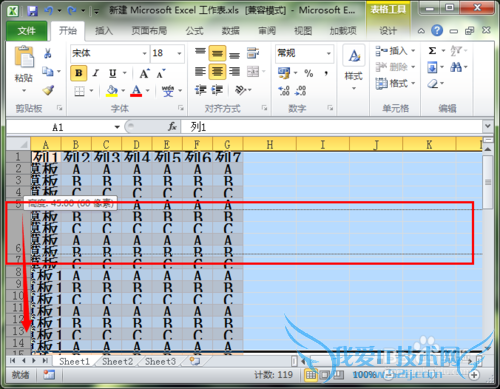The width and height of the screenshot is (500, 389).
Task: Open the number format dropdown
Action: pyautogui.click(x=329, y=53)
